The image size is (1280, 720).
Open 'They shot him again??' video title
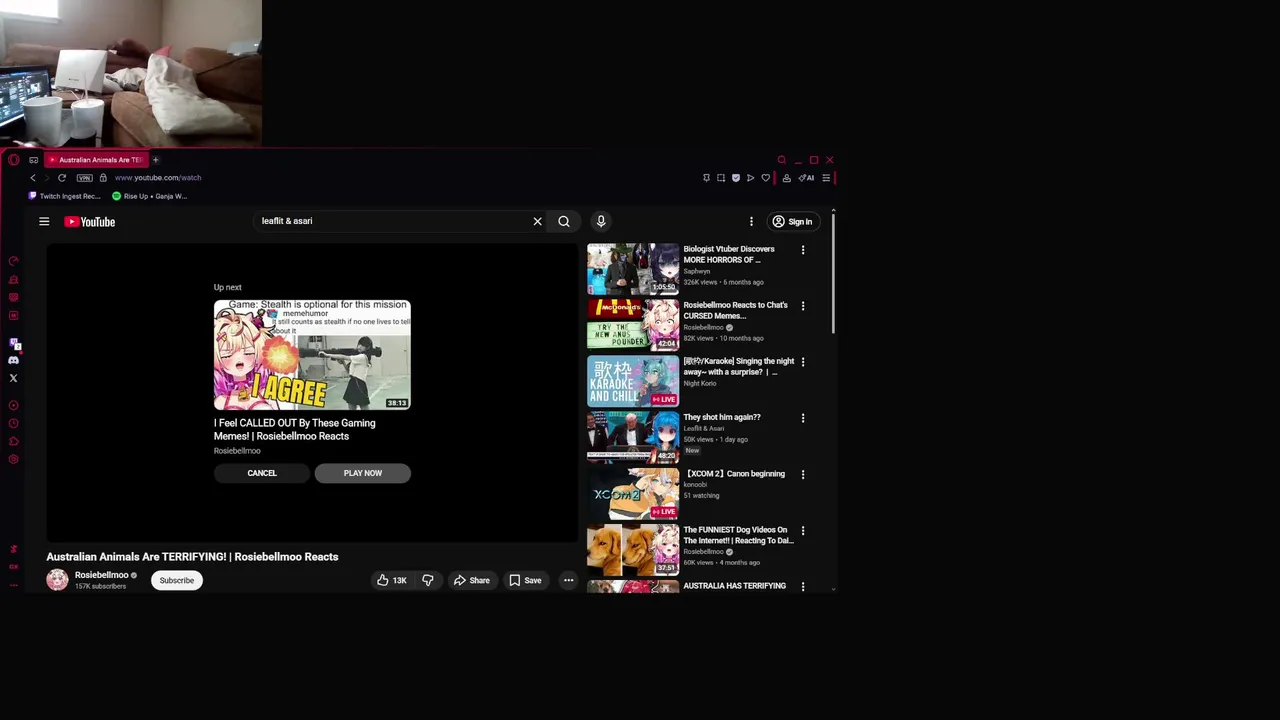(x=722, y=417)
